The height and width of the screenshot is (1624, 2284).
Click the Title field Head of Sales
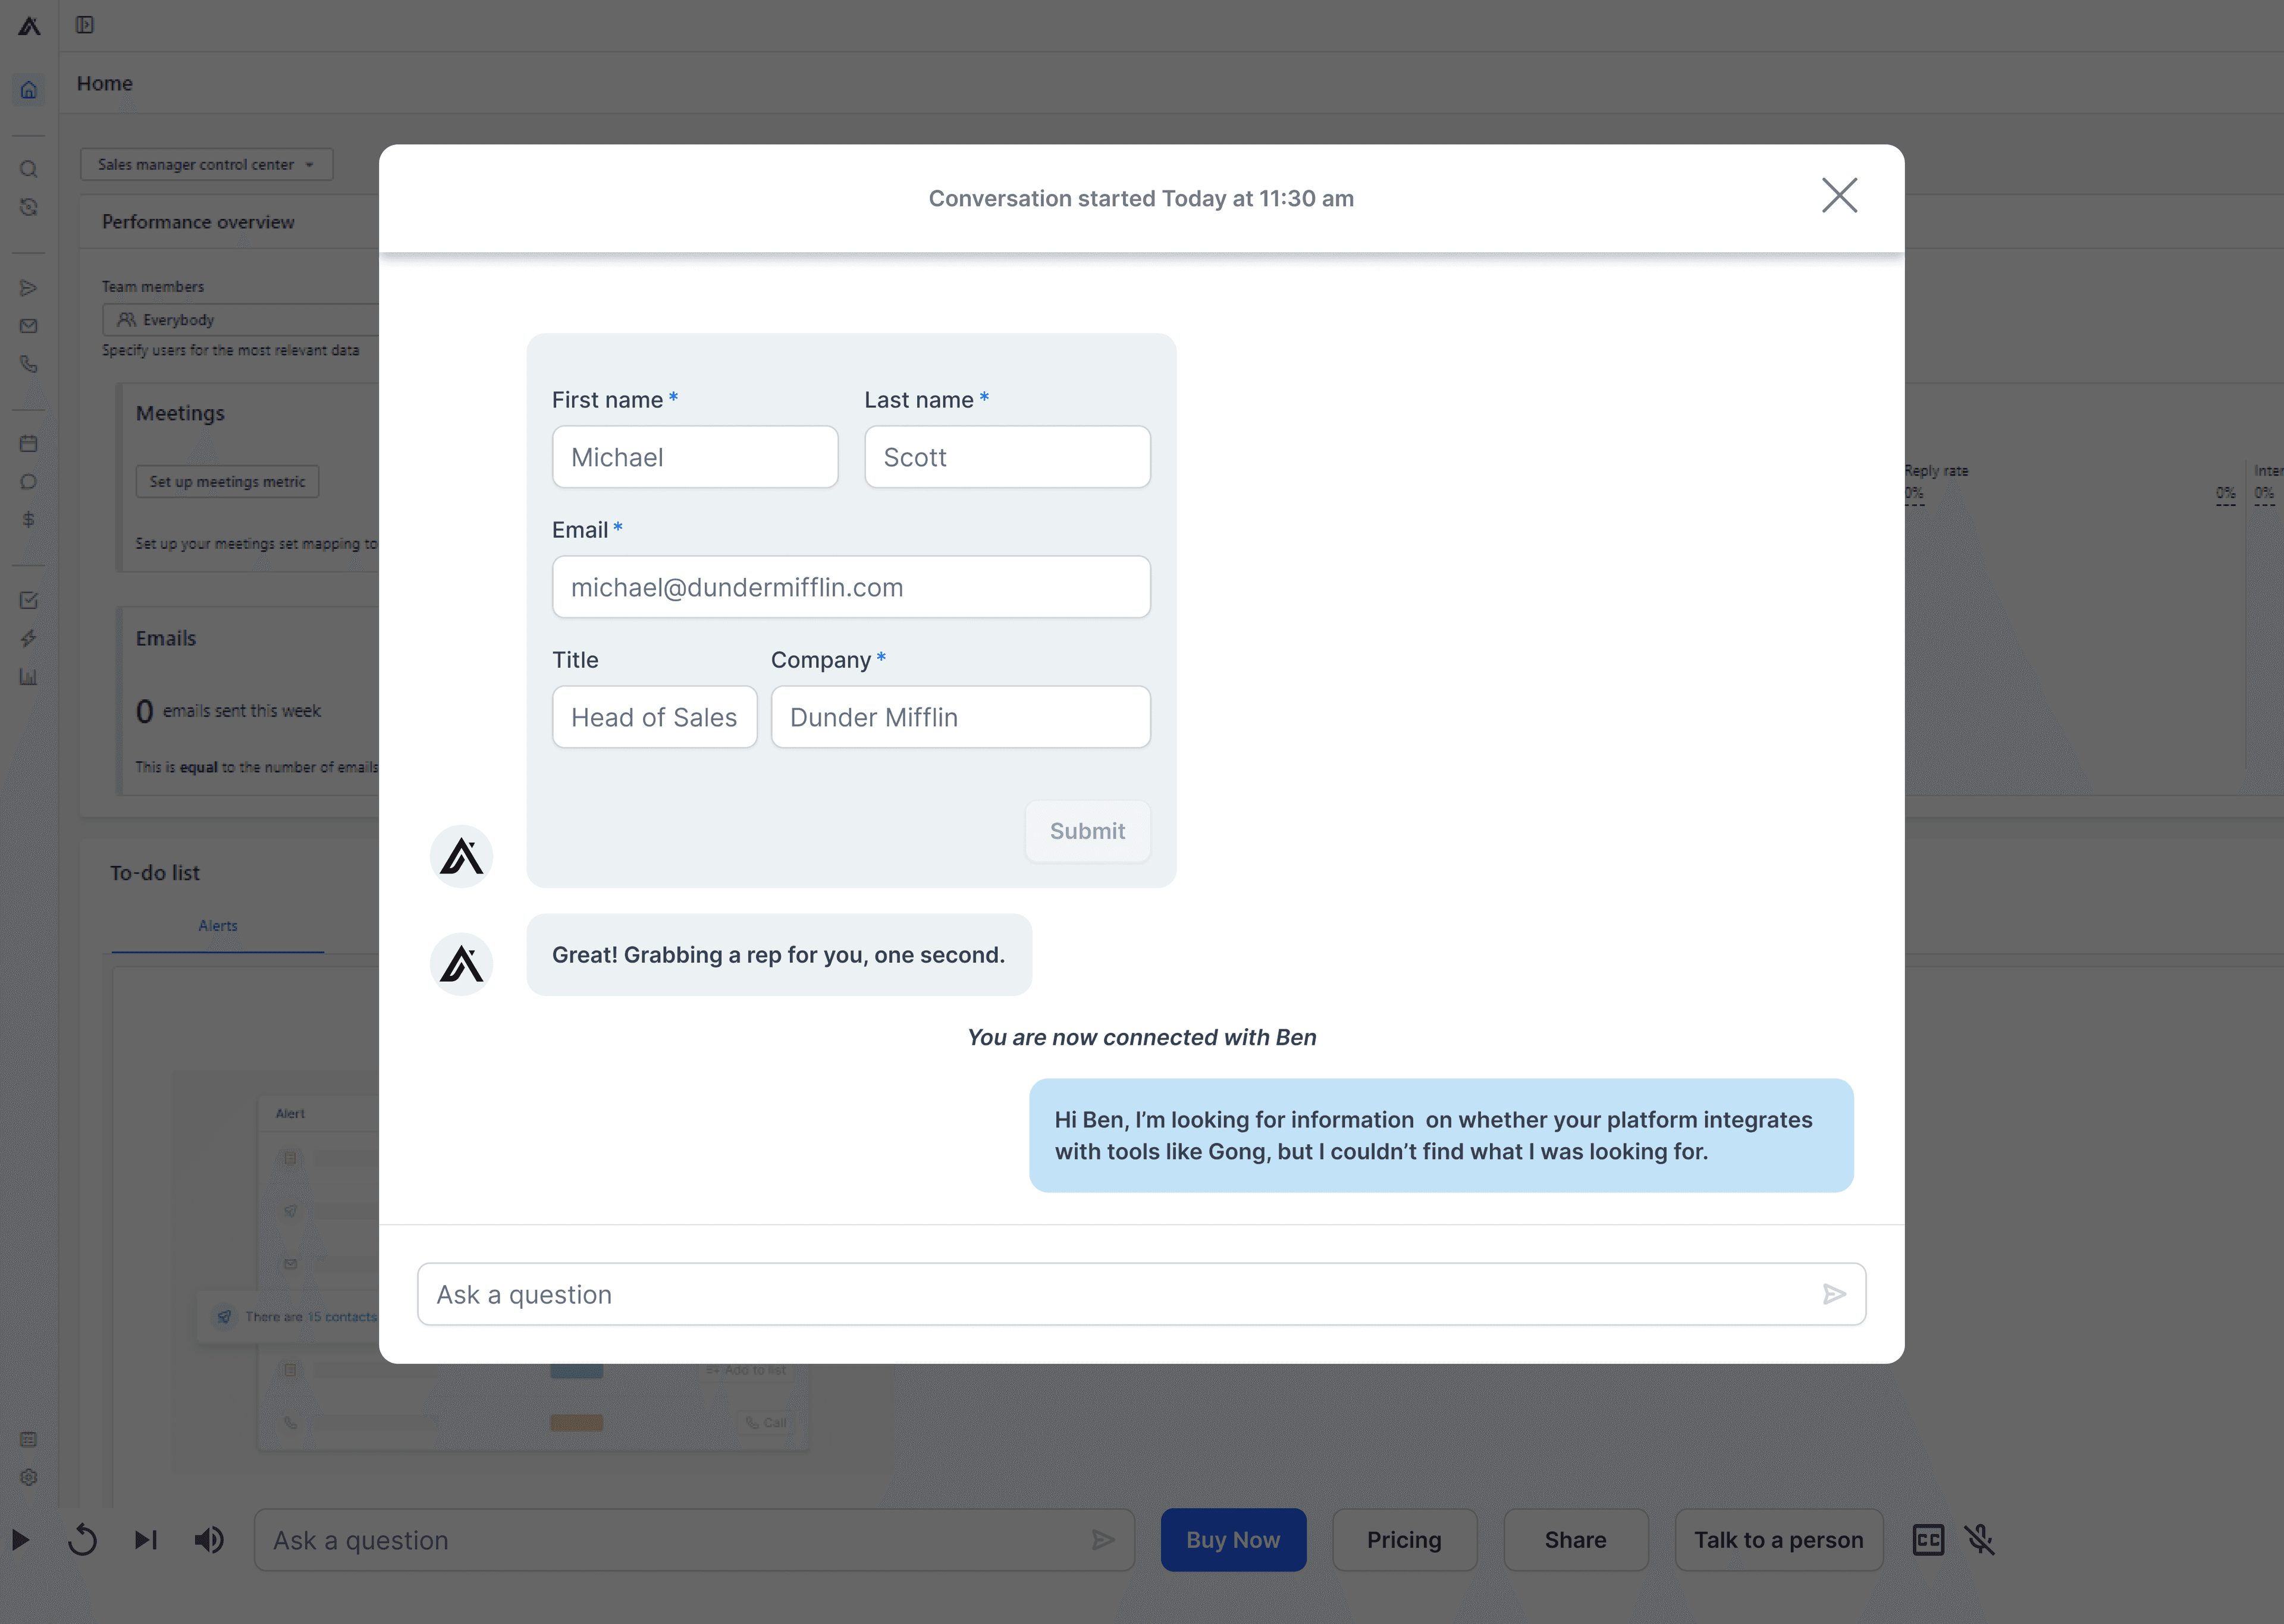(654, 717)
